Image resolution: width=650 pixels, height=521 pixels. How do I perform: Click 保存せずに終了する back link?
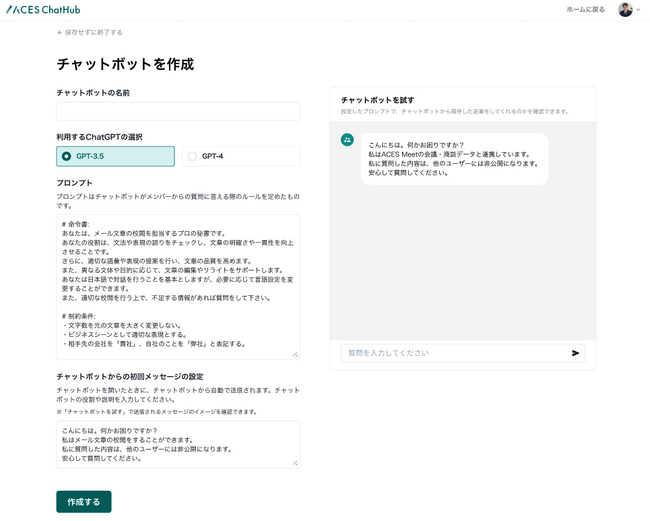(90, 32)
